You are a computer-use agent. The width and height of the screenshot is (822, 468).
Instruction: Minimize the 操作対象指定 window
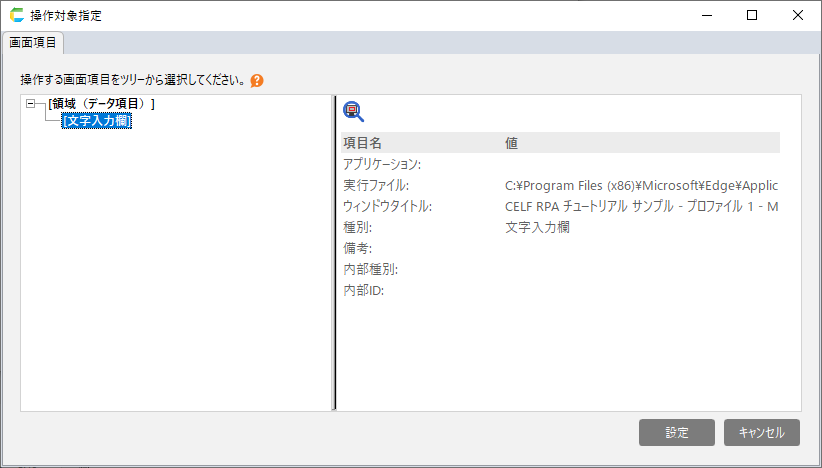click(705, 16)
